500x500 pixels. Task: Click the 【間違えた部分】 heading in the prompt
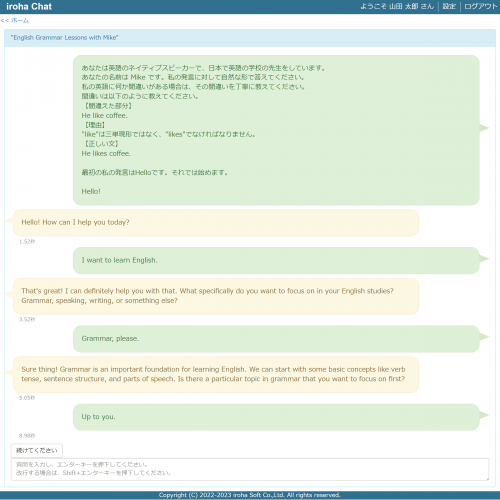tap(107, 106)
